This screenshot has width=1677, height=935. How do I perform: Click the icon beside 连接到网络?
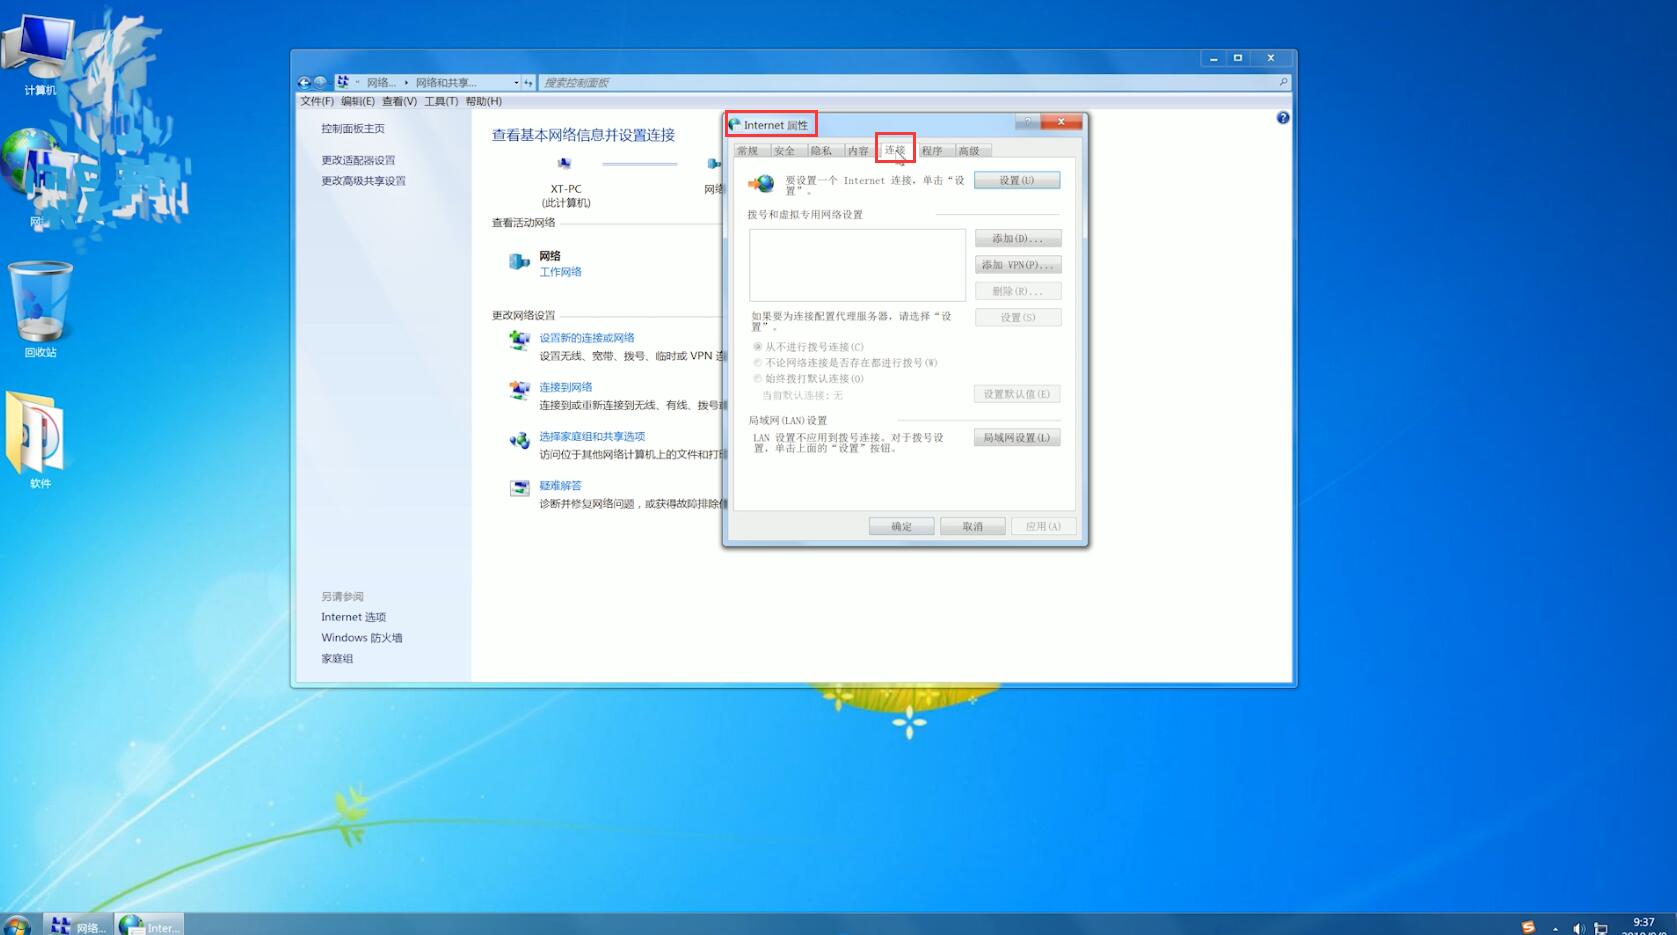coord(519,390)
